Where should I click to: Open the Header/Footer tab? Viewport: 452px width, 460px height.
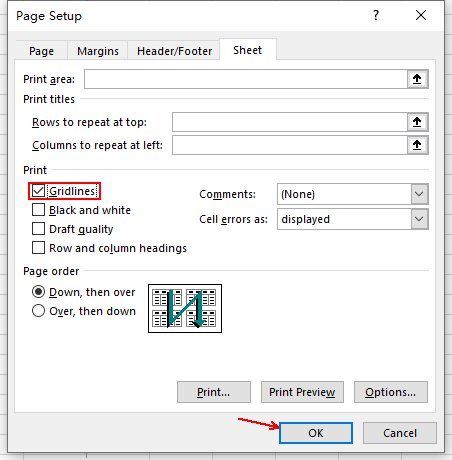click(174, 51)
